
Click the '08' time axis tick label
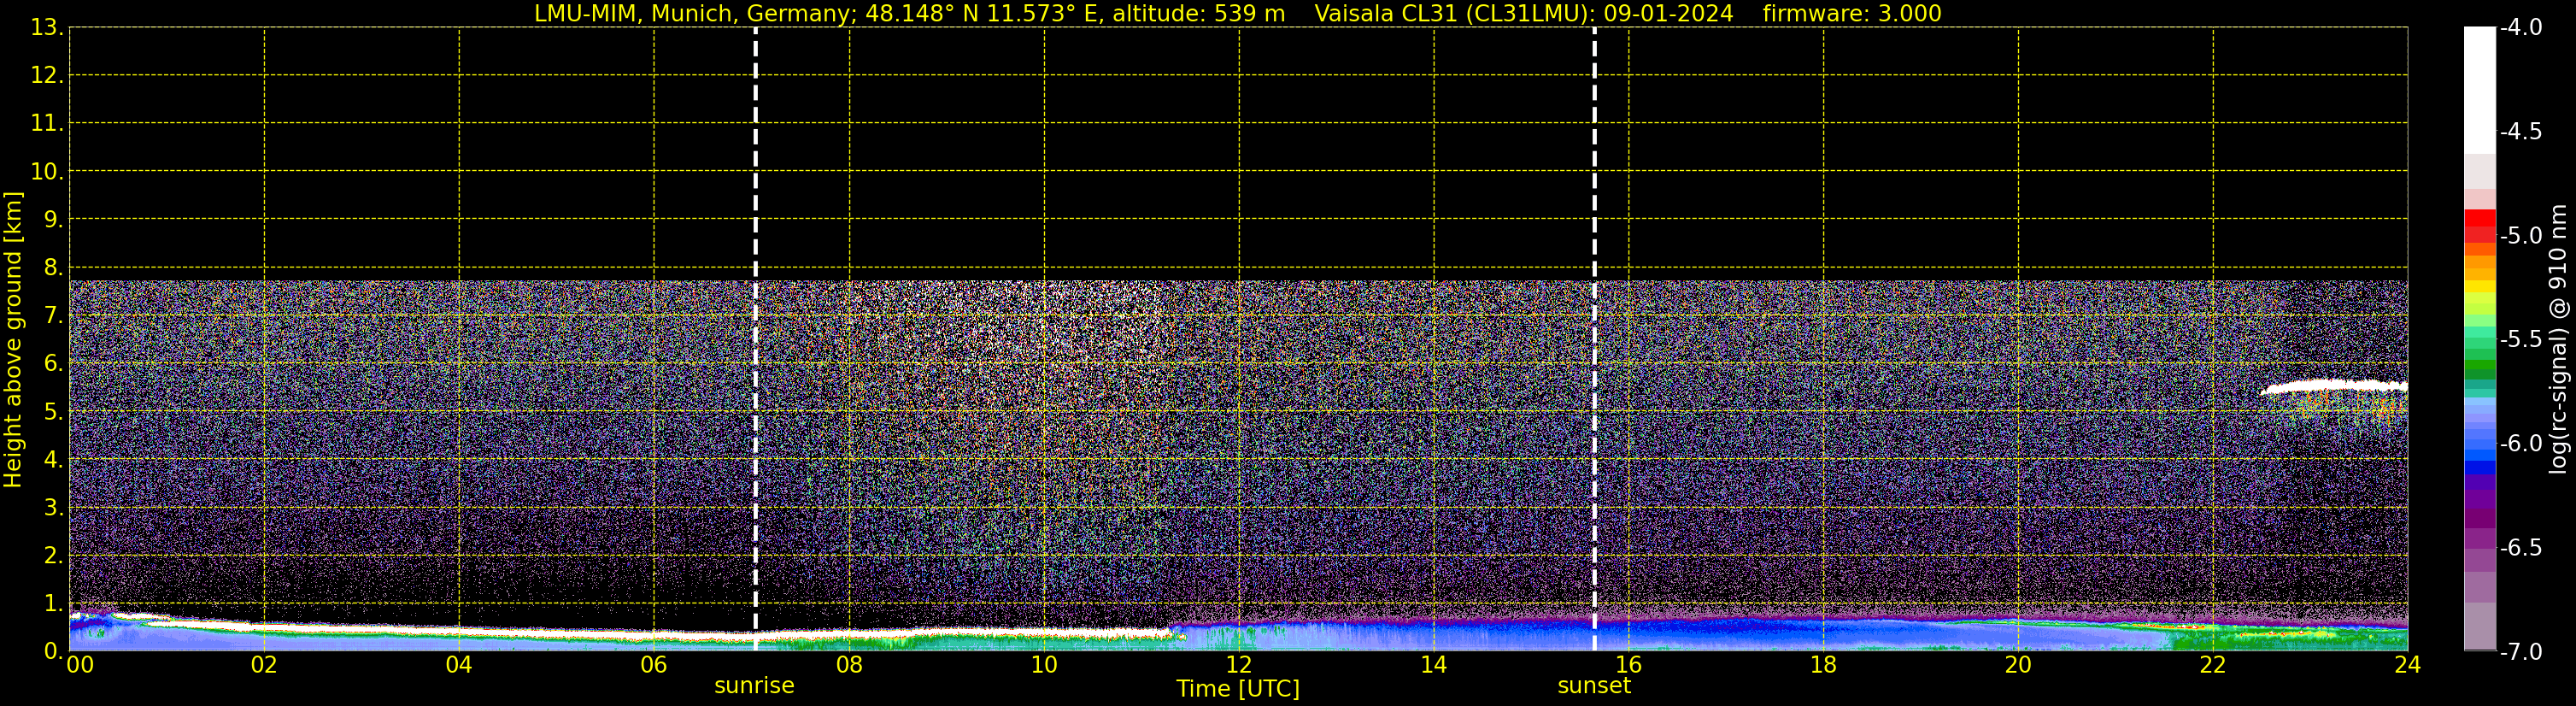(849, 665)
